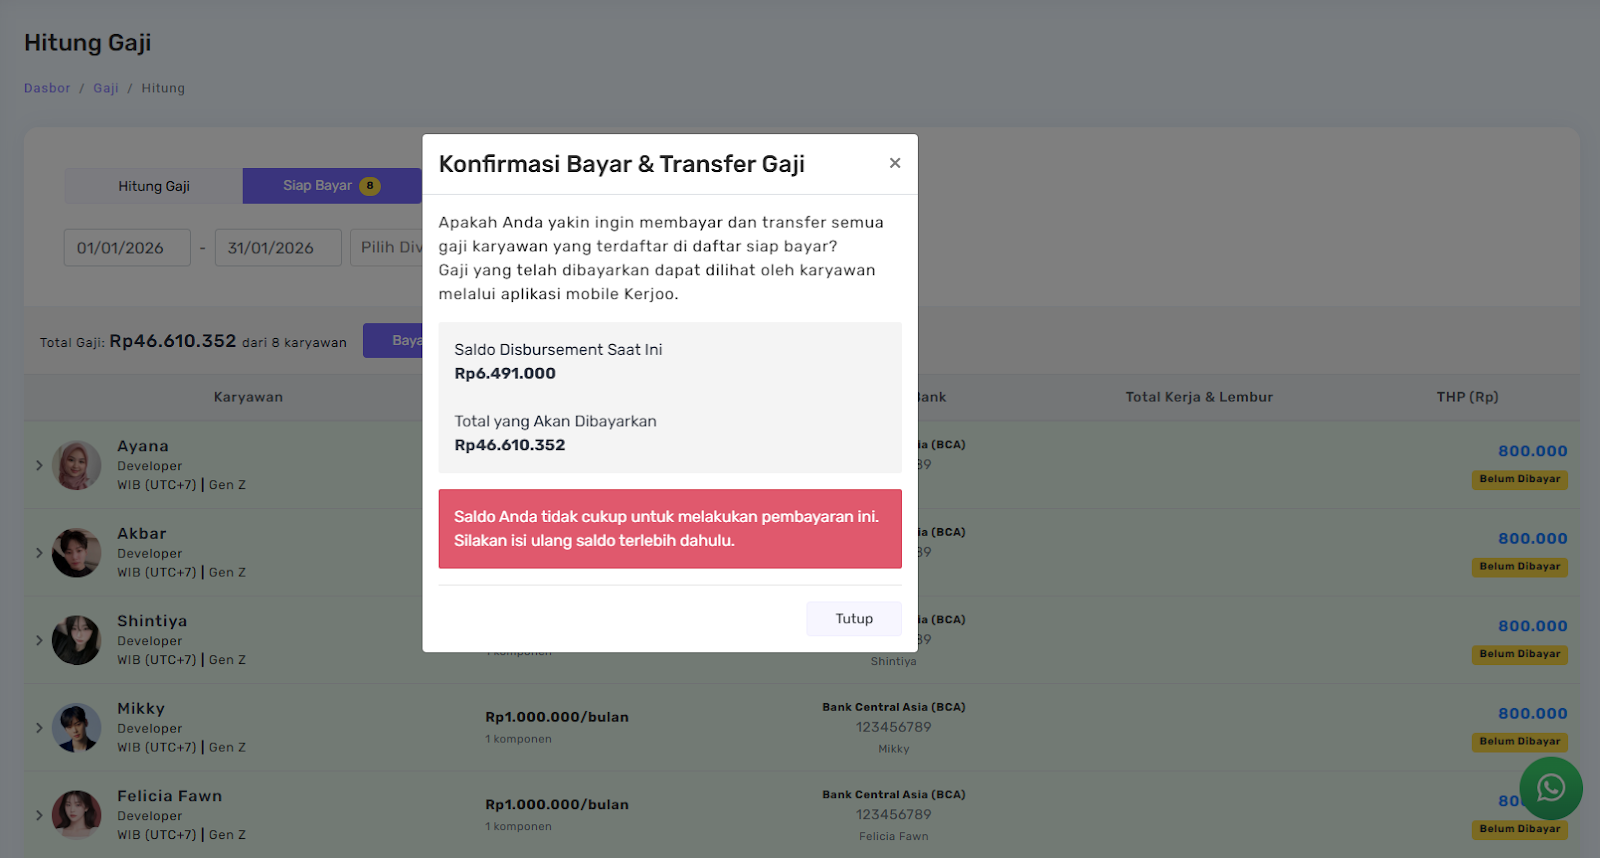Expand Felicia Fawn's row
Screen dimensions: 1600x858
coord(39,815)
